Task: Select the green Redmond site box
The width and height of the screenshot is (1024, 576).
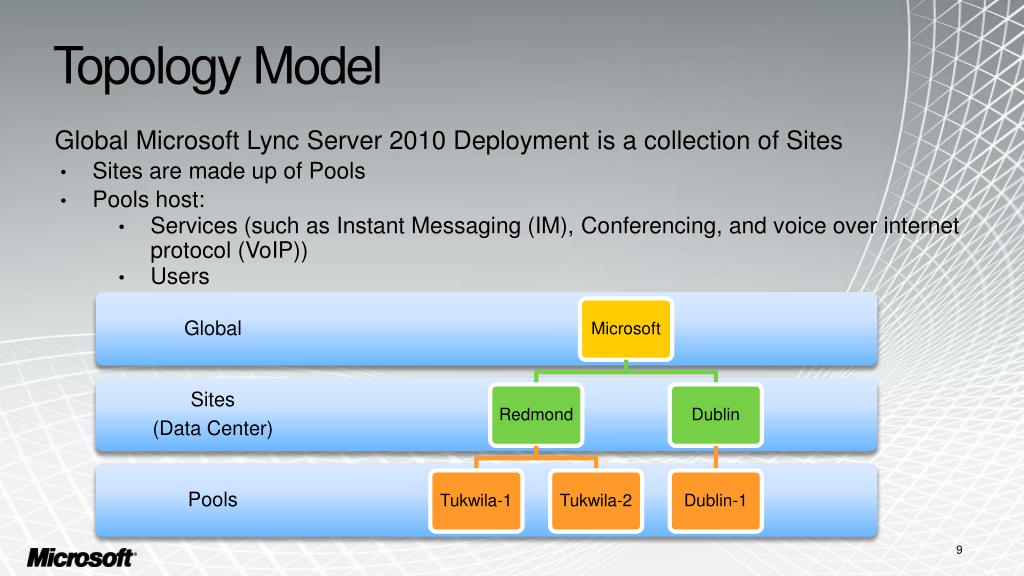Action: point(536,415)
